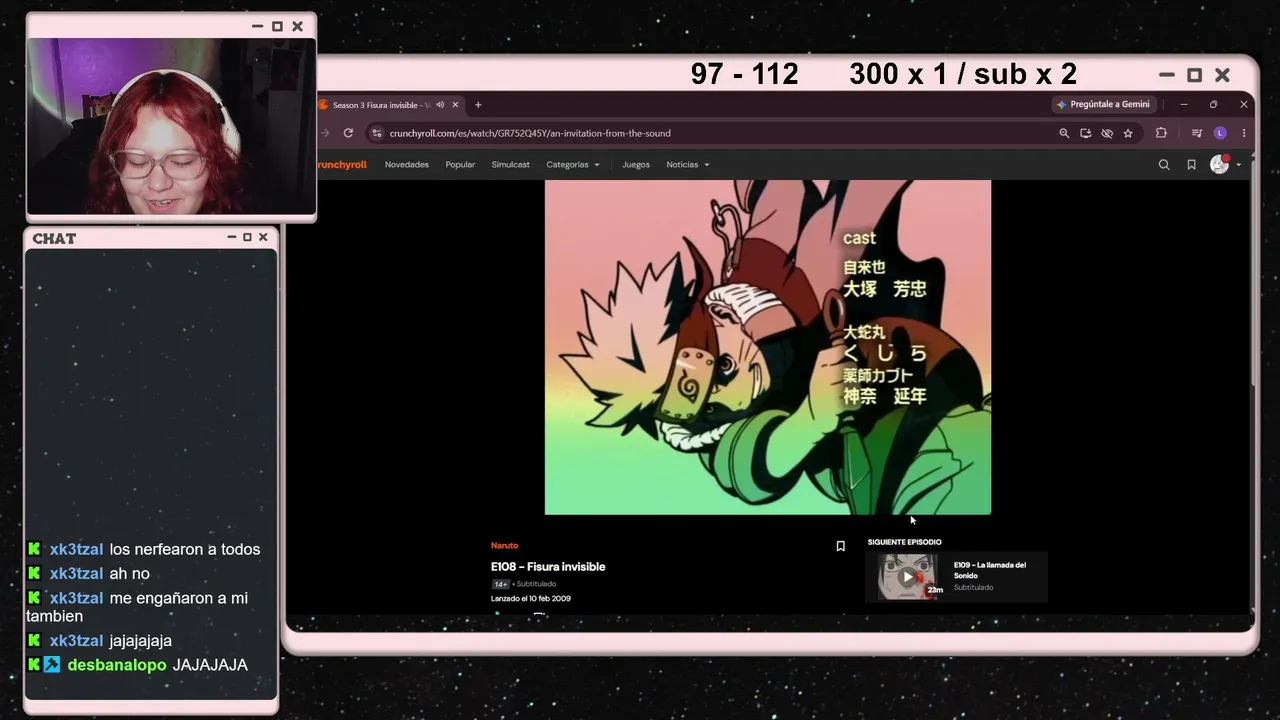1280x720 pixels.
Task: Minimize the stream overlay frame window
Action: click(x=1166, y=75)
